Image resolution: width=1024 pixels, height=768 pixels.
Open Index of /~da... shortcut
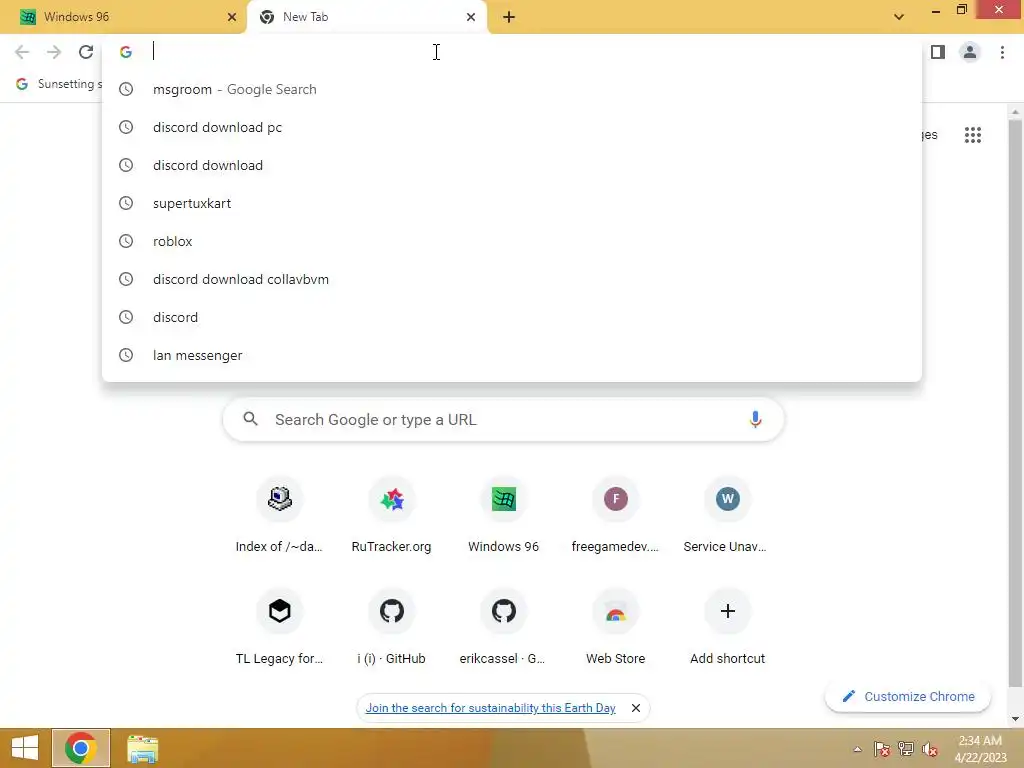280,517
